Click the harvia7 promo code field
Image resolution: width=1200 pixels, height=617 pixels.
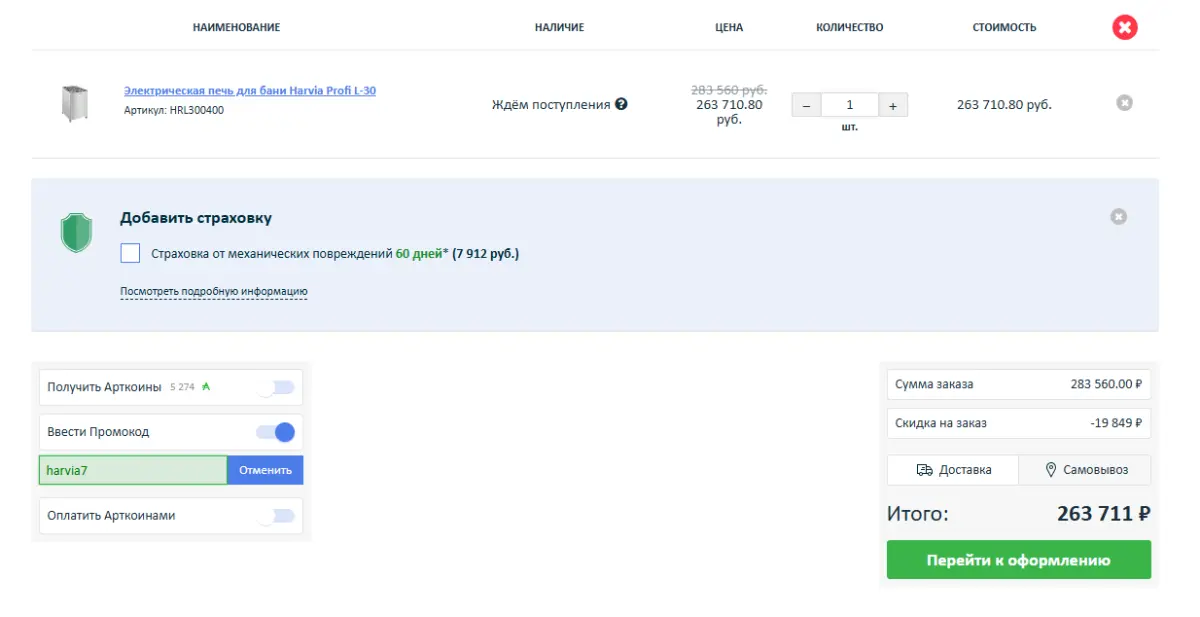click(133, 470)
